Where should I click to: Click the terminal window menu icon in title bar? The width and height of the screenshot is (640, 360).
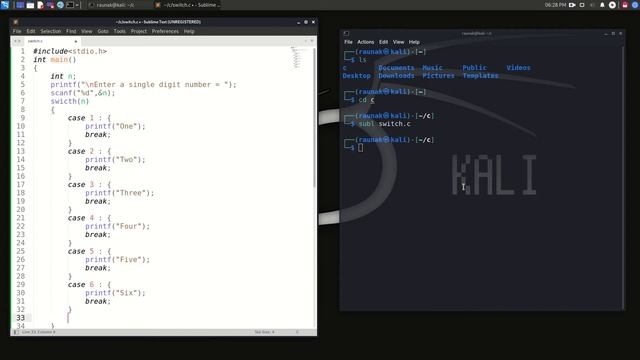click(x=346, y=33)
